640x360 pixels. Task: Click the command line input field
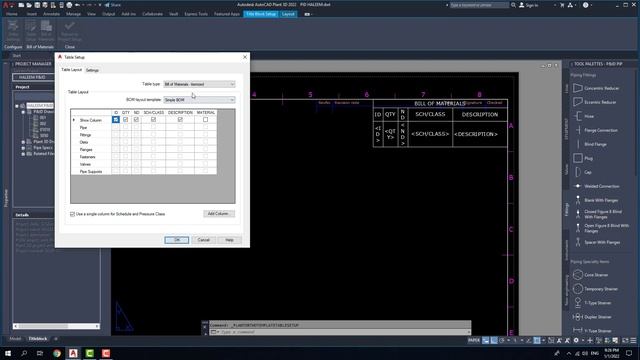[x=340, y=332]
